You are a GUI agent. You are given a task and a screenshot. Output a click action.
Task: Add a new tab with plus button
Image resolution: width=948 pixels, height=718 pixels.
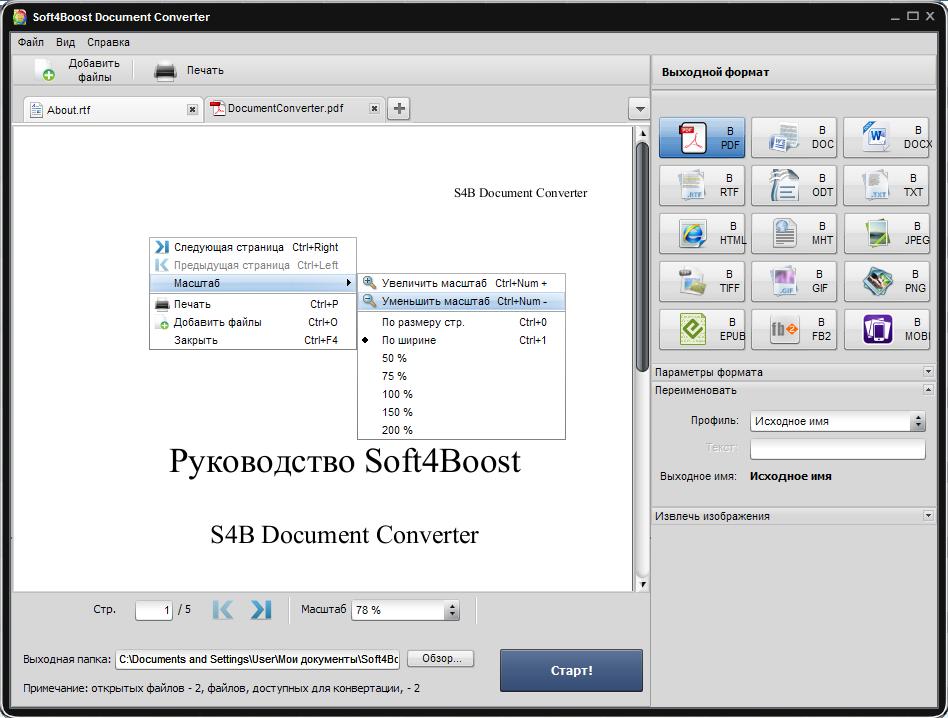(399, 109)
